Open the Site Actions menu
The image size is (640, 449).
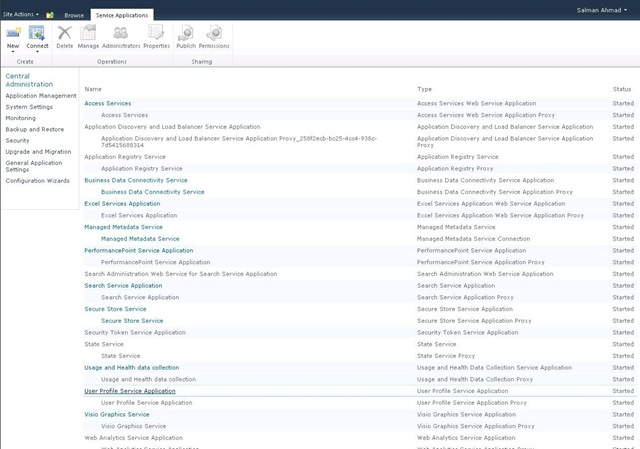coord(21,14)
